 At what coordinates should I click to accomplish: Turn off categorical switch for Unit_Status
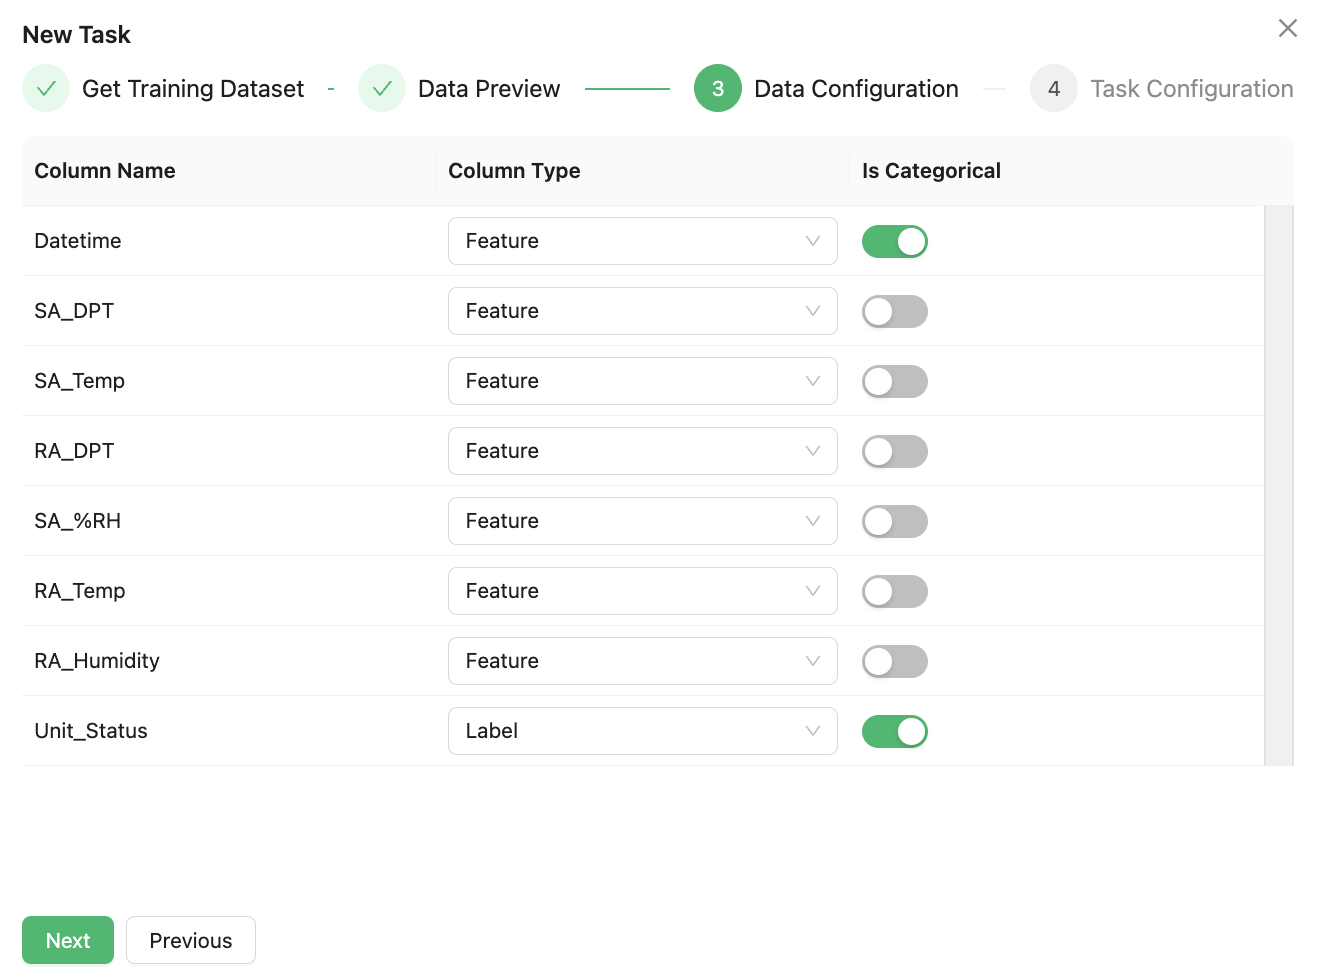click(x=894, y=732)
